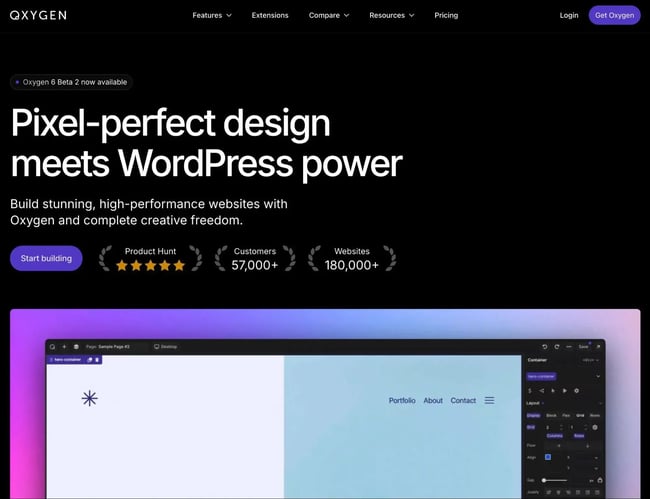Click the duplicate icon on hero-container label
This screenshot has width=650, height=499.
coord(90,360)
